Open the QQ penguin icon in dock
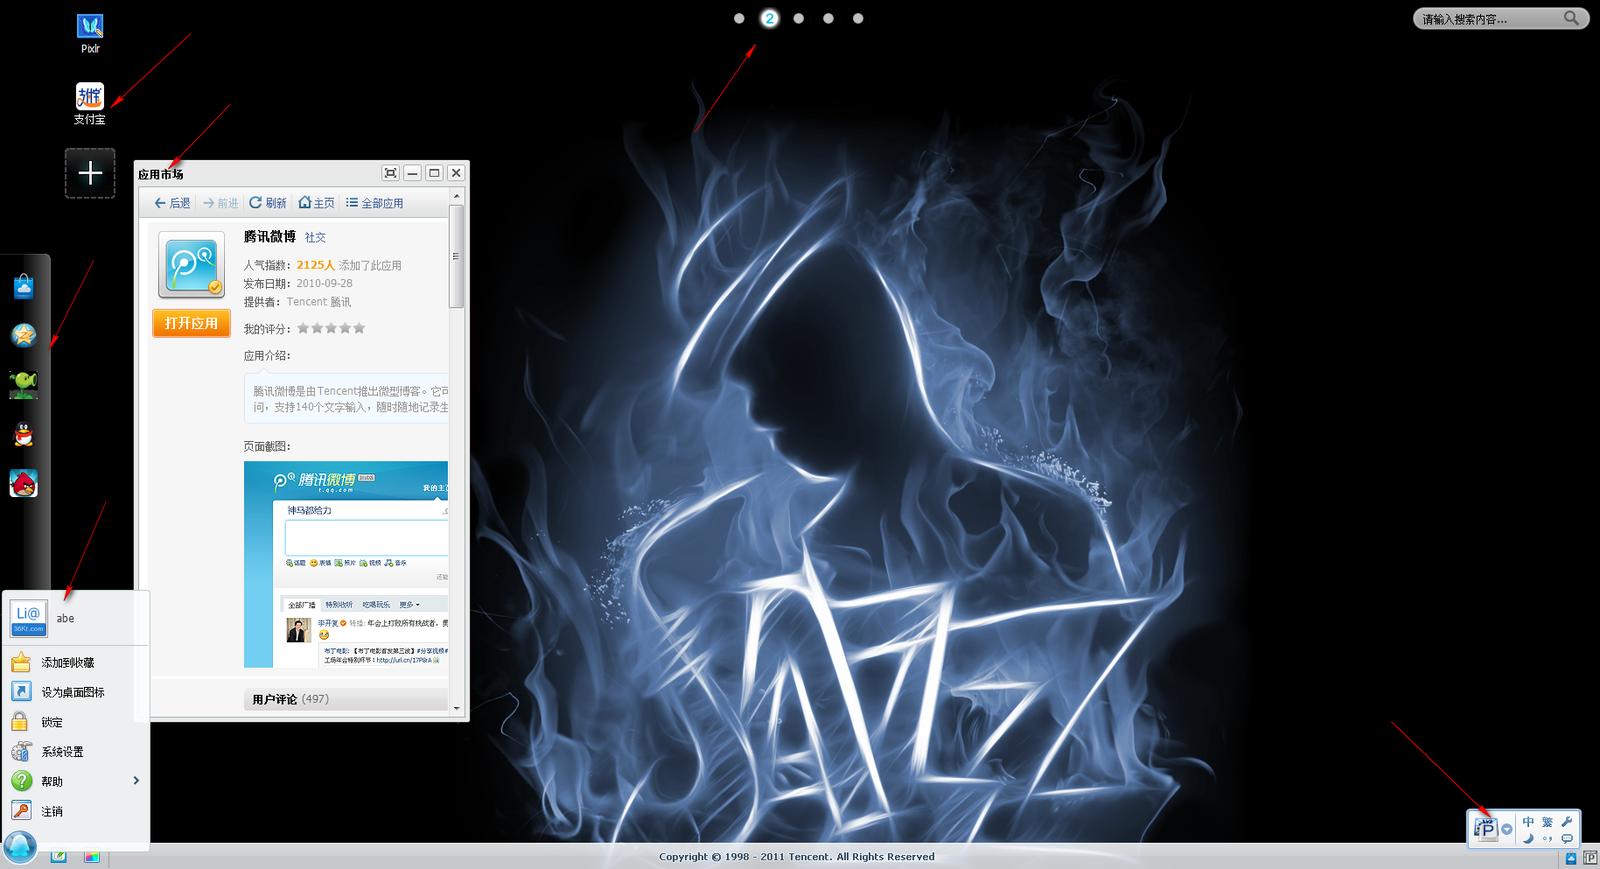Screen dimensions: 1600x869 [x=23, y=434]
